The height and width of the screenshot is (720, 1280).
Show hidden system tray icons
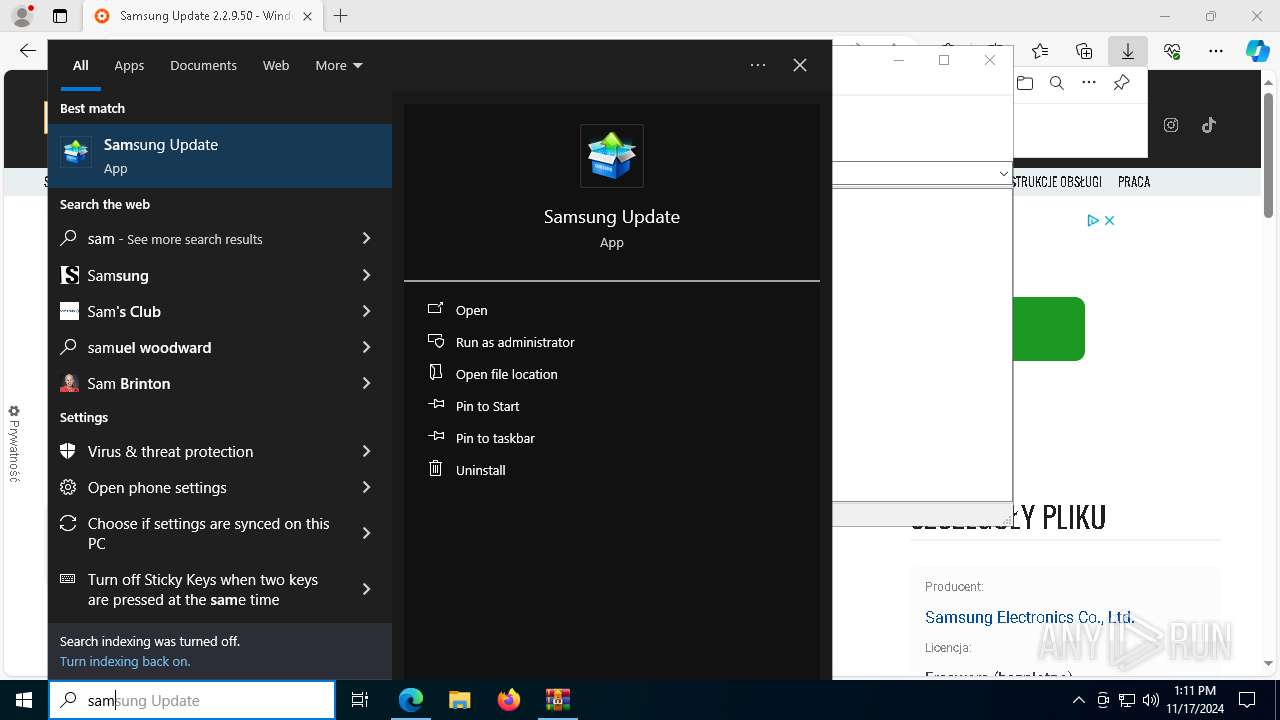tap(1078, 700)
